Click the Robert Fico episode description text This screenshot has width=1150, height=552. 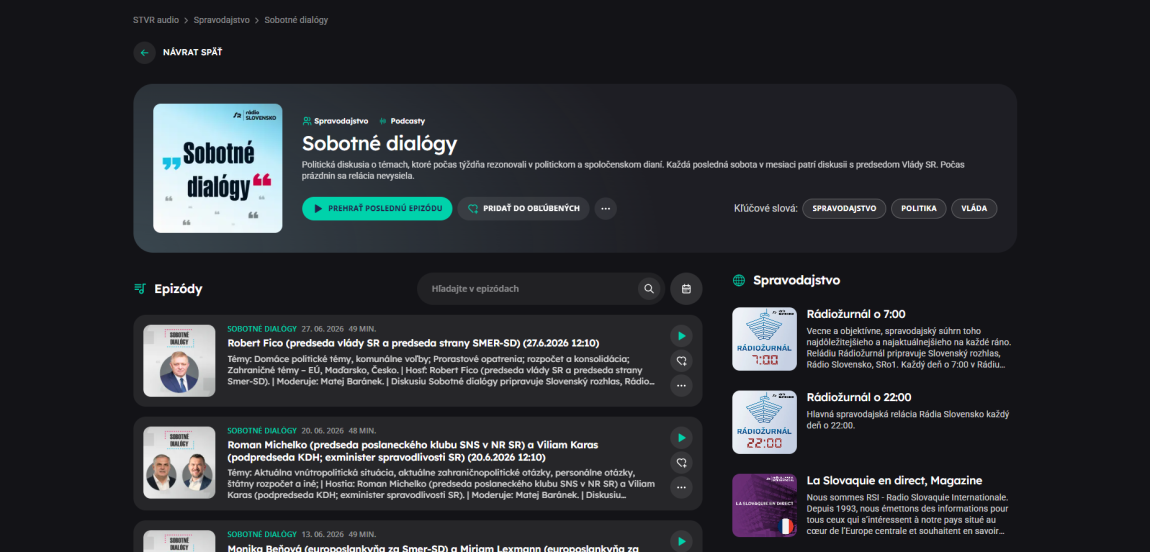tap(441, 370)
